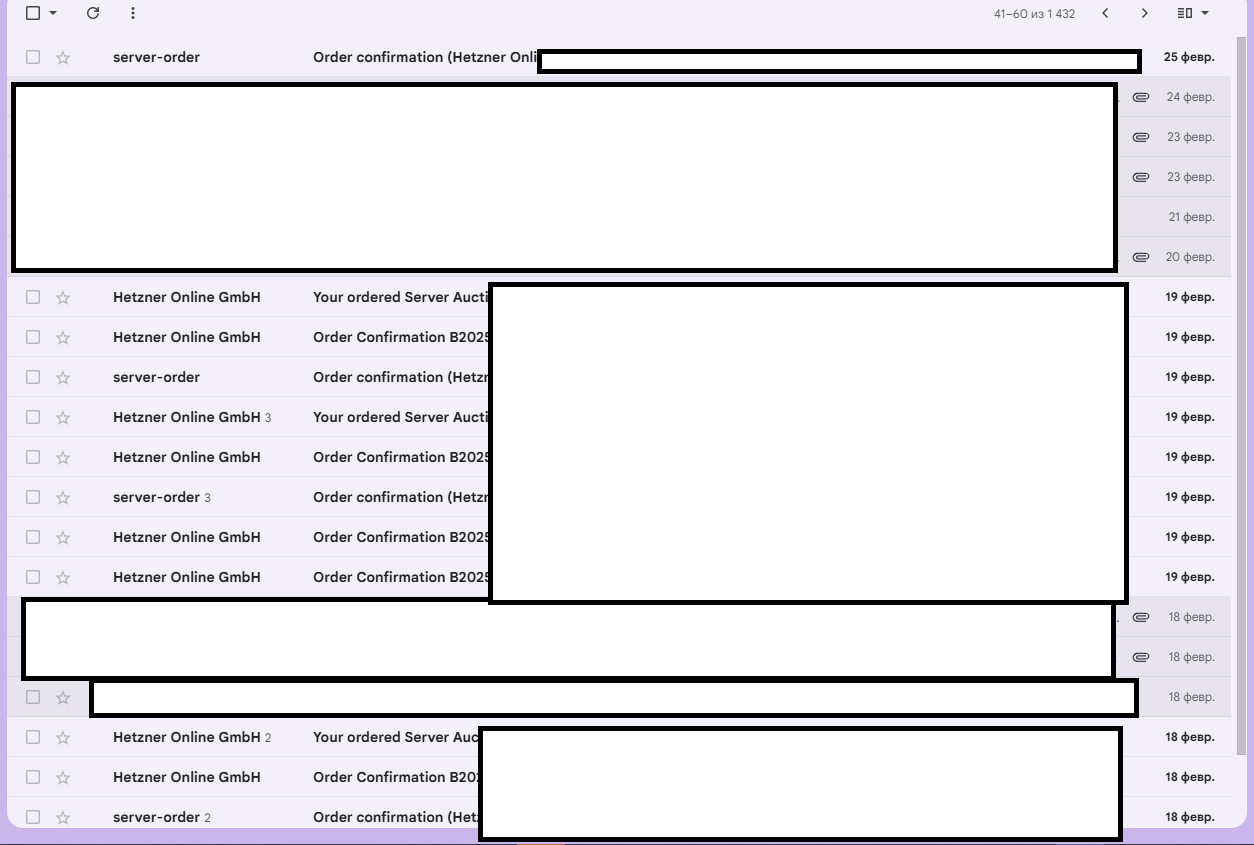This screenshot has height=845, width=1254.
Task: Open the three-dot more options menu
Action: coord(133,13)
